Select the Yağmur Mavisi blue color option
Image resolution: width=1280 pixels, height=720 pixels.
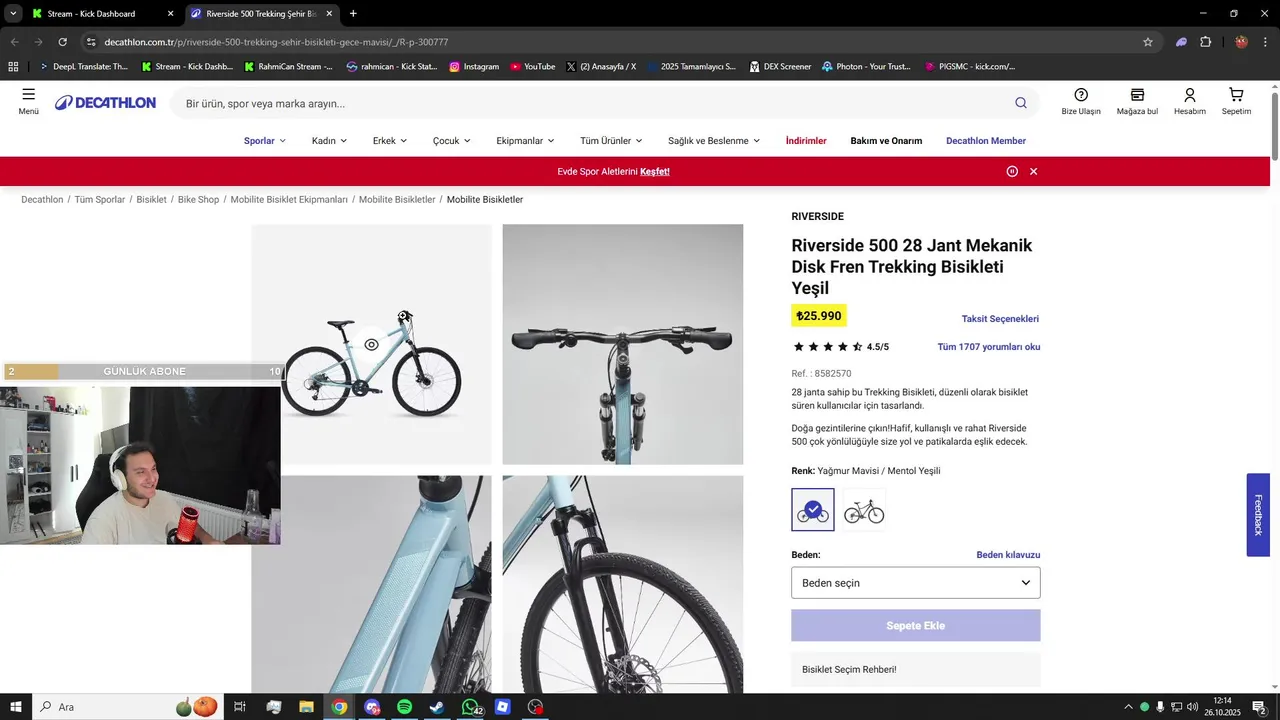point(813,509)
